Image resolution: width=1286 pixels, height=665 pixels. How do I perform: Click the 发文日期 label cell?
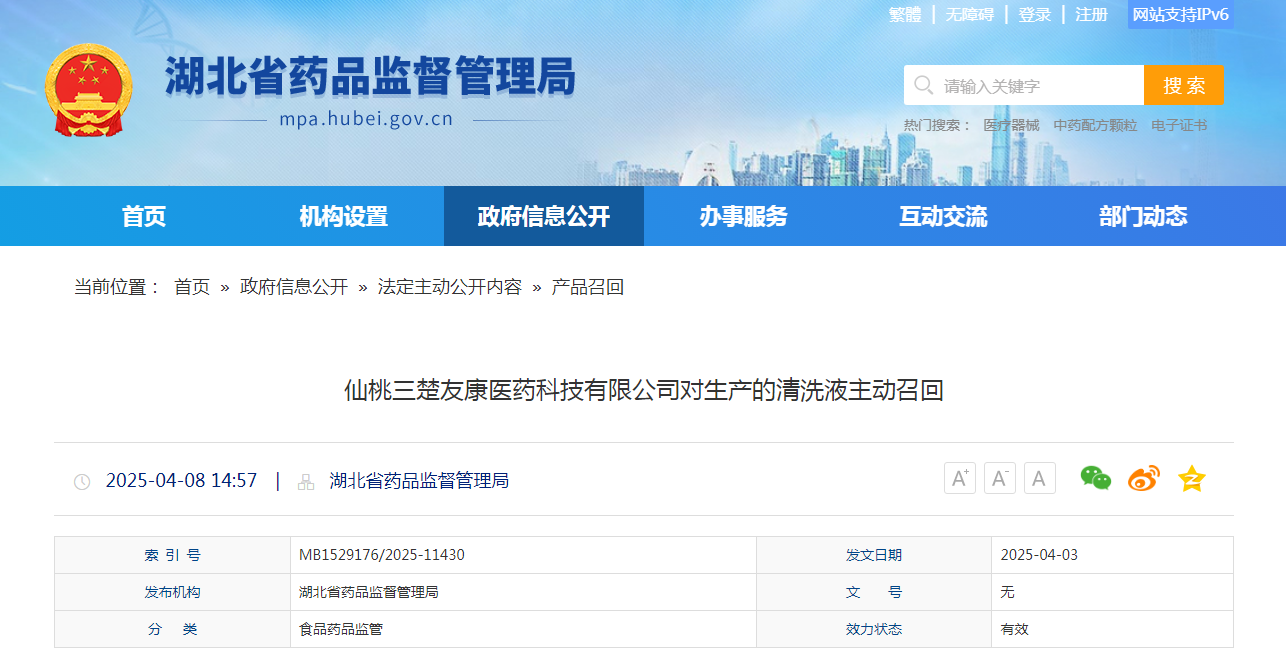click(x=874, y=555)
